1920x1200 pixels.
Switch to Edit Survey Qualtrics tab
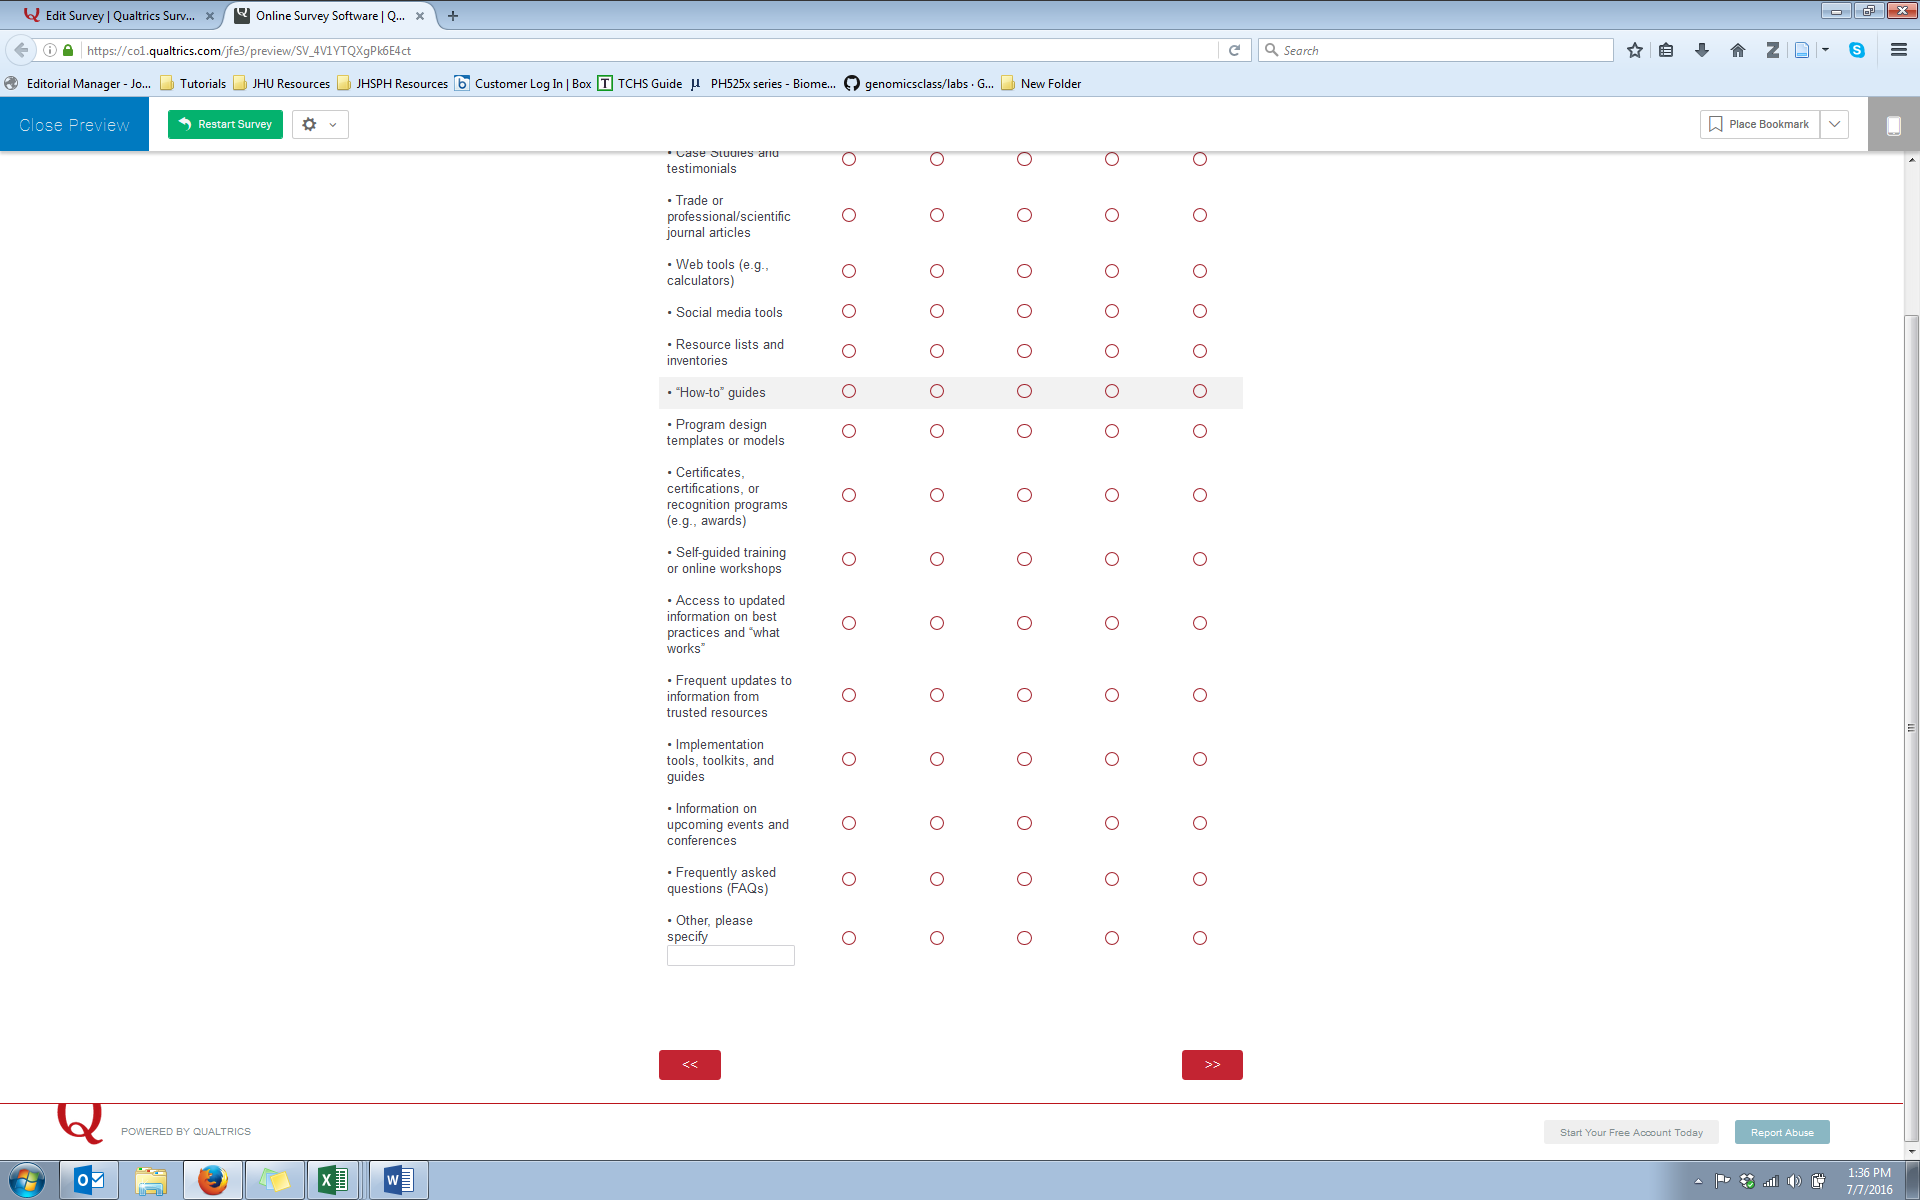click(x=118, y=15)
